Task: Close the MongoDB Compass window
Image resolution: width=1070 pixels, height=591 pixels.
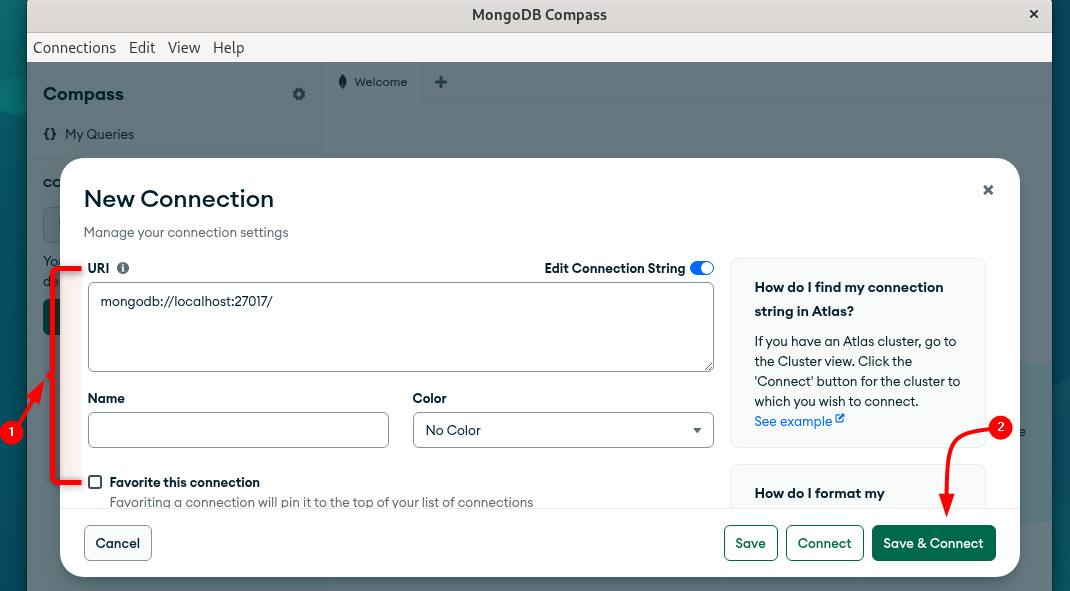Action: [1033, 14]
